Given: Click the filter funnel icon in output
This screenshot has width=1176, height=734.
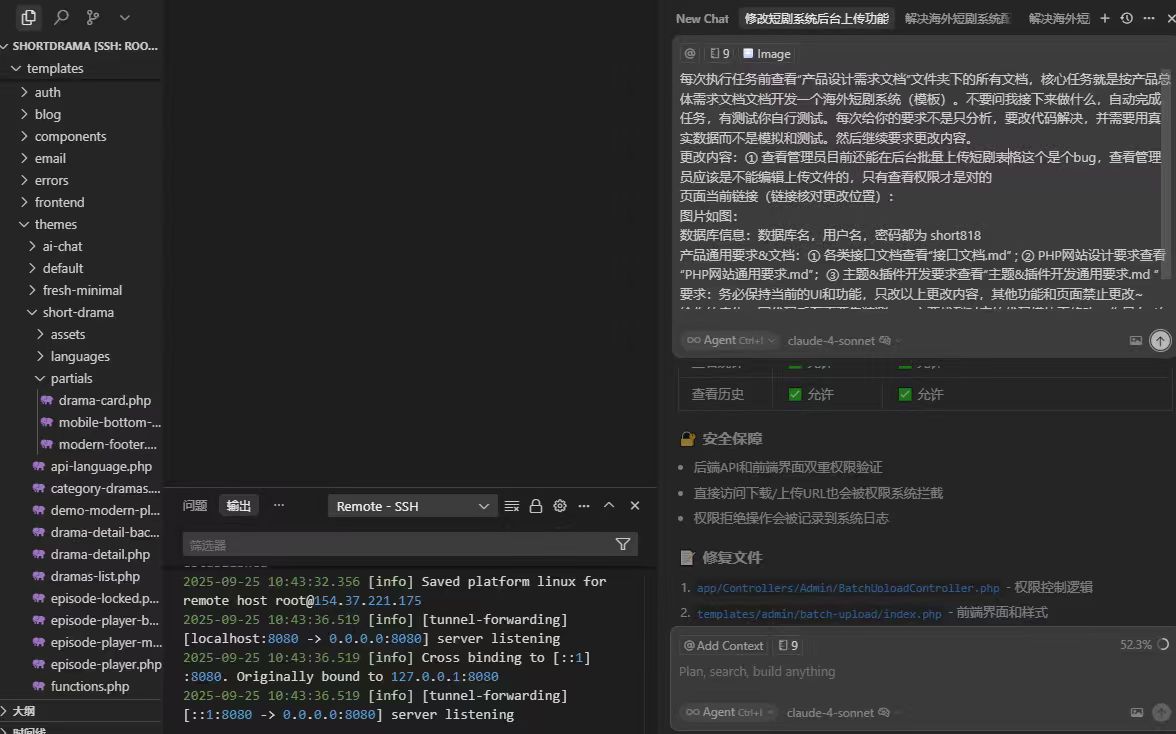Looking at the screenshot, I should [x=622, y=544].
